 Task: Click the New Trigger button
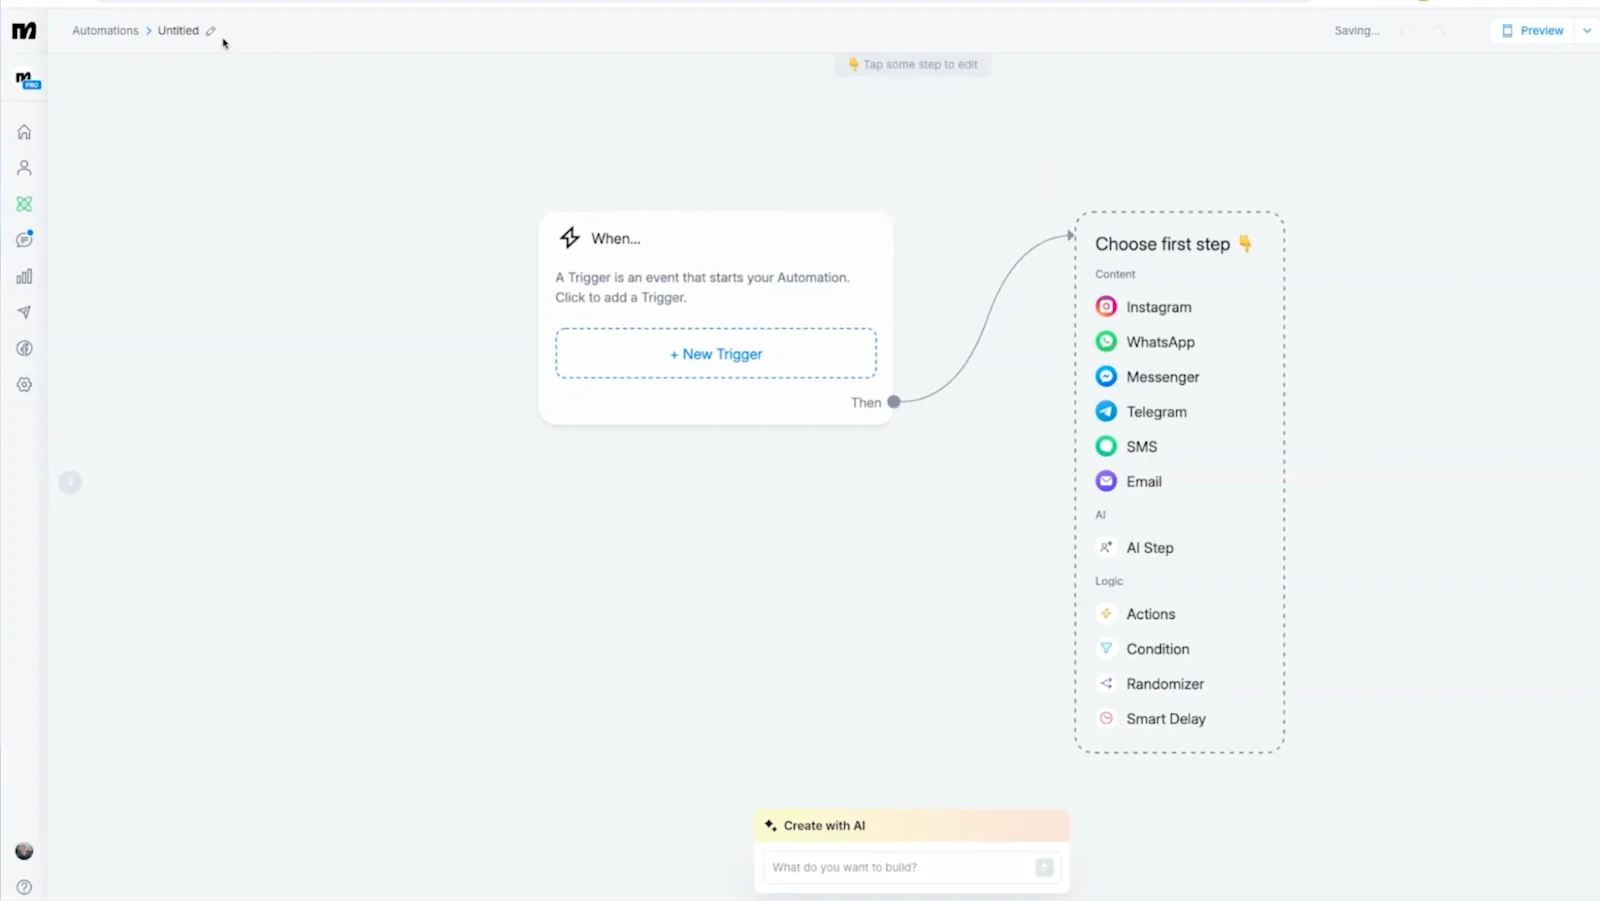click(x=715, y=353)
